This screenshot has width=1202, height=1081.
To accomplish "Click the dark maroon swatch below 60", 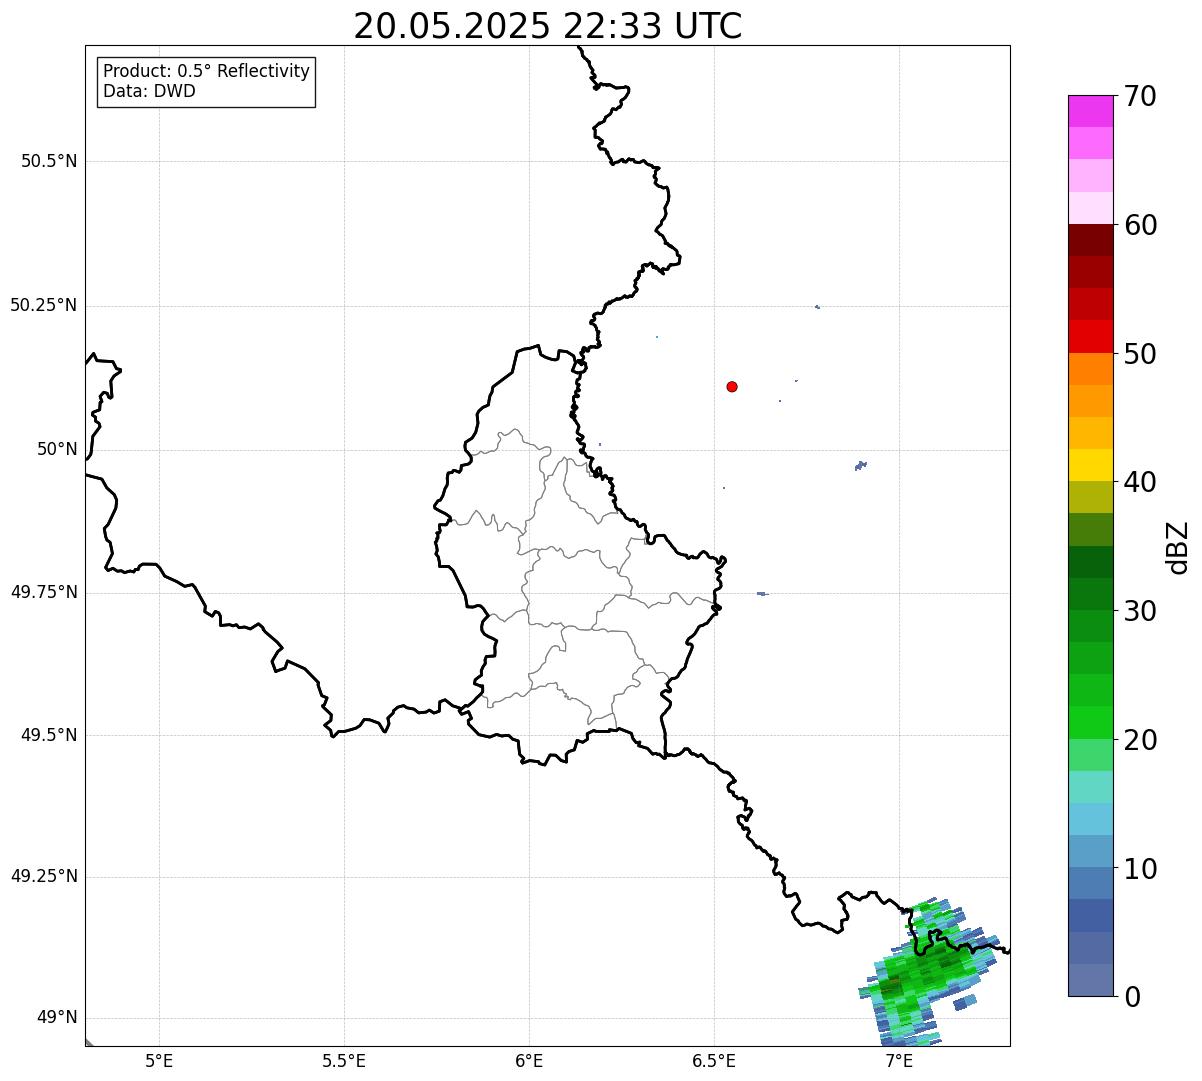I will 1090,240.
